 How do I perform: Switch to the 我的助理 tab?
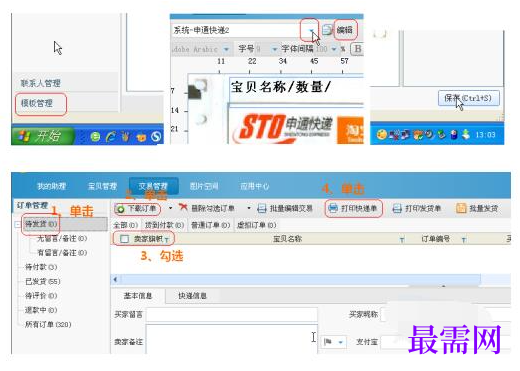coord(51,186)
